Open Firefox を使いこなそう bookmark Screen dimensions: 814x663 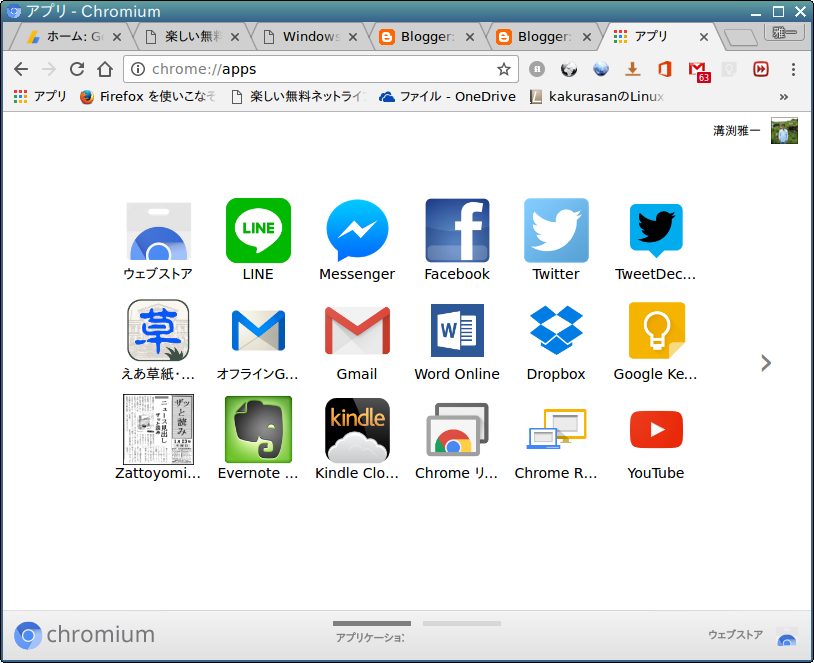coord(148,97)
